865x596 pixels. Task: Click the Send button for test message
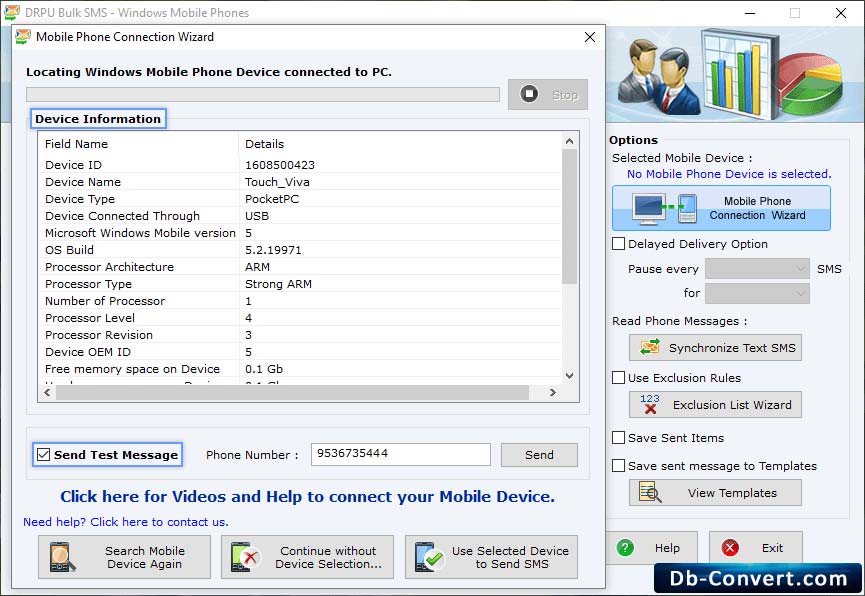(x=539, y=455)
